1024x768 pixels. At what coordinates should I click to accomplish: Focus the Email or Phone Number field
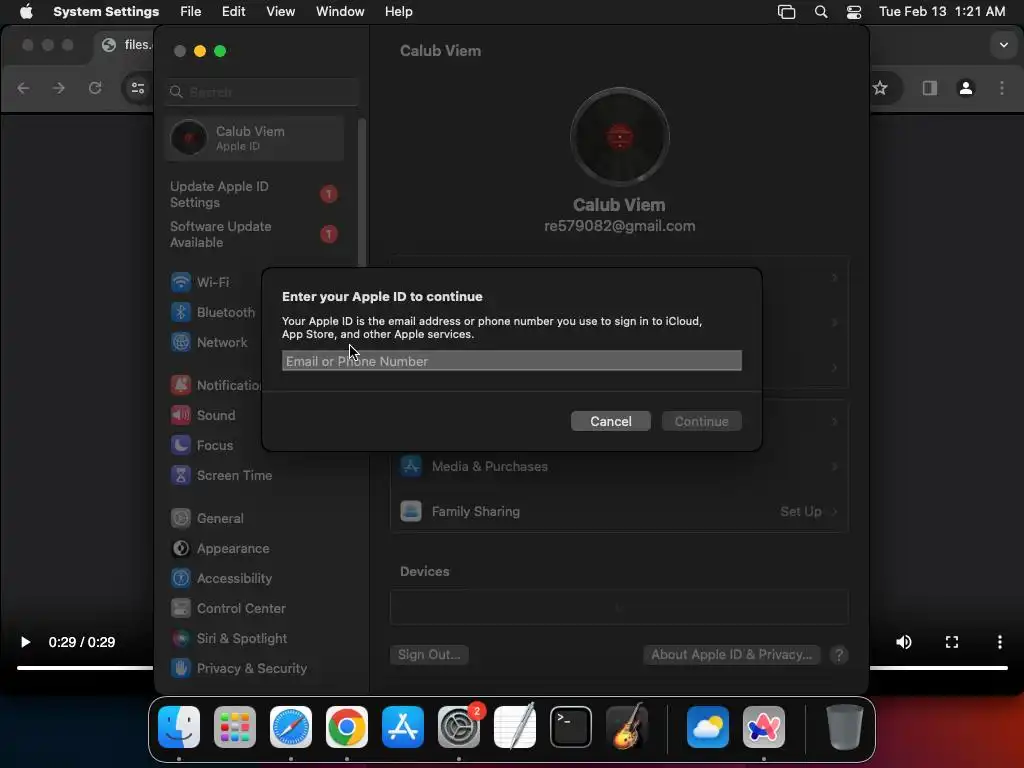coord(511,360)
